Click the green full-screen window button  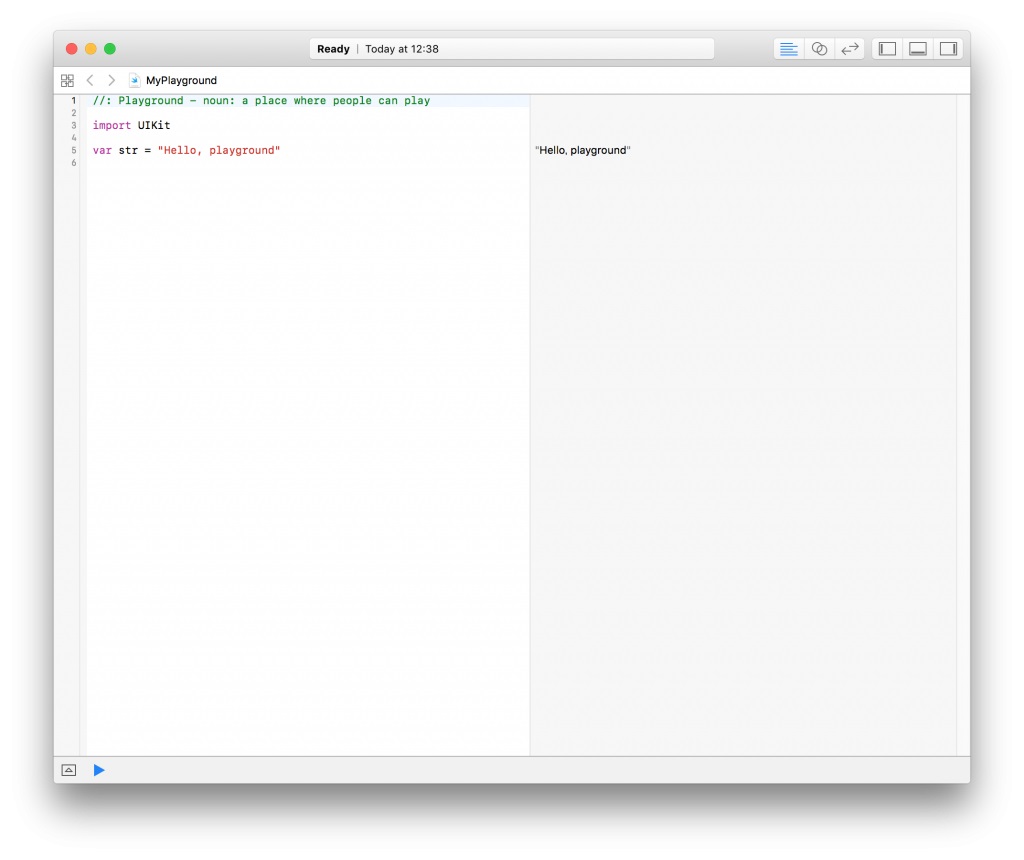pos(110,49)
